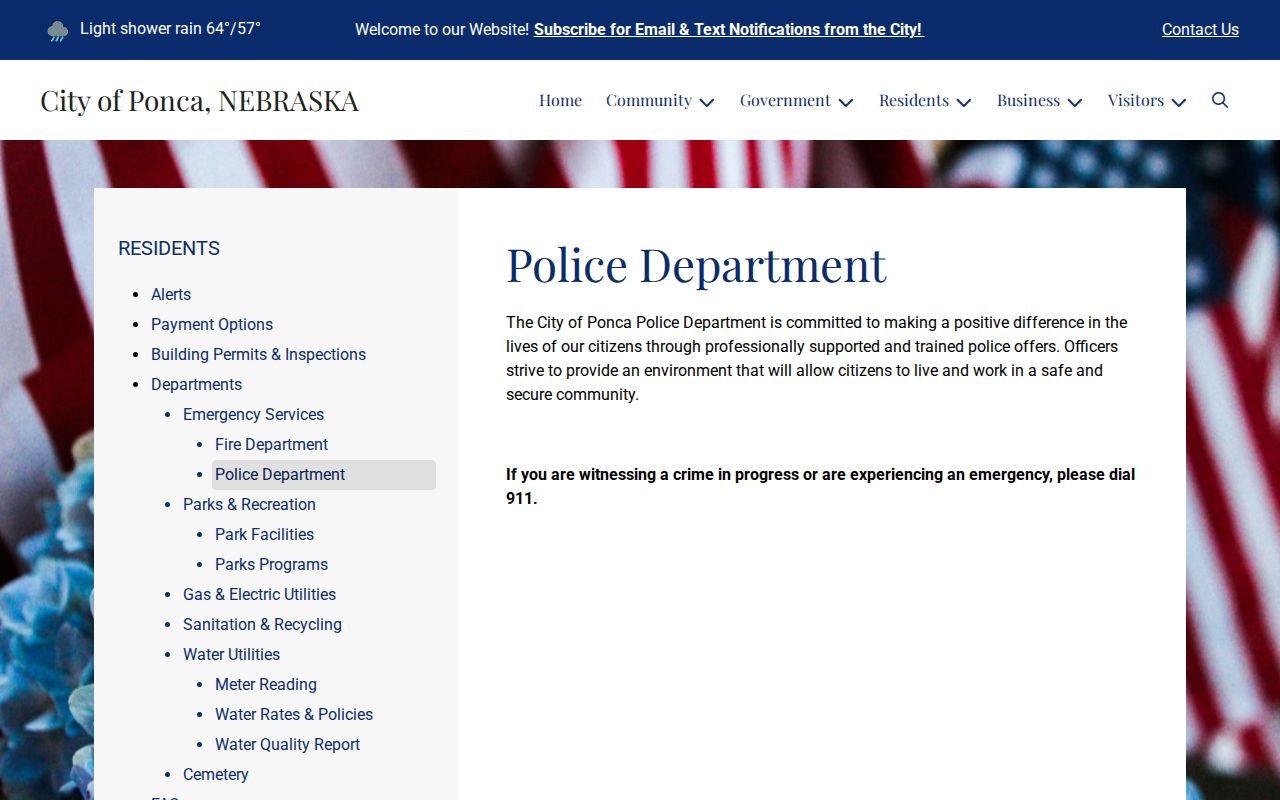Open Meter Reading in the sidebar
This screenshot has width=1280, height=800.
point(266,684)
